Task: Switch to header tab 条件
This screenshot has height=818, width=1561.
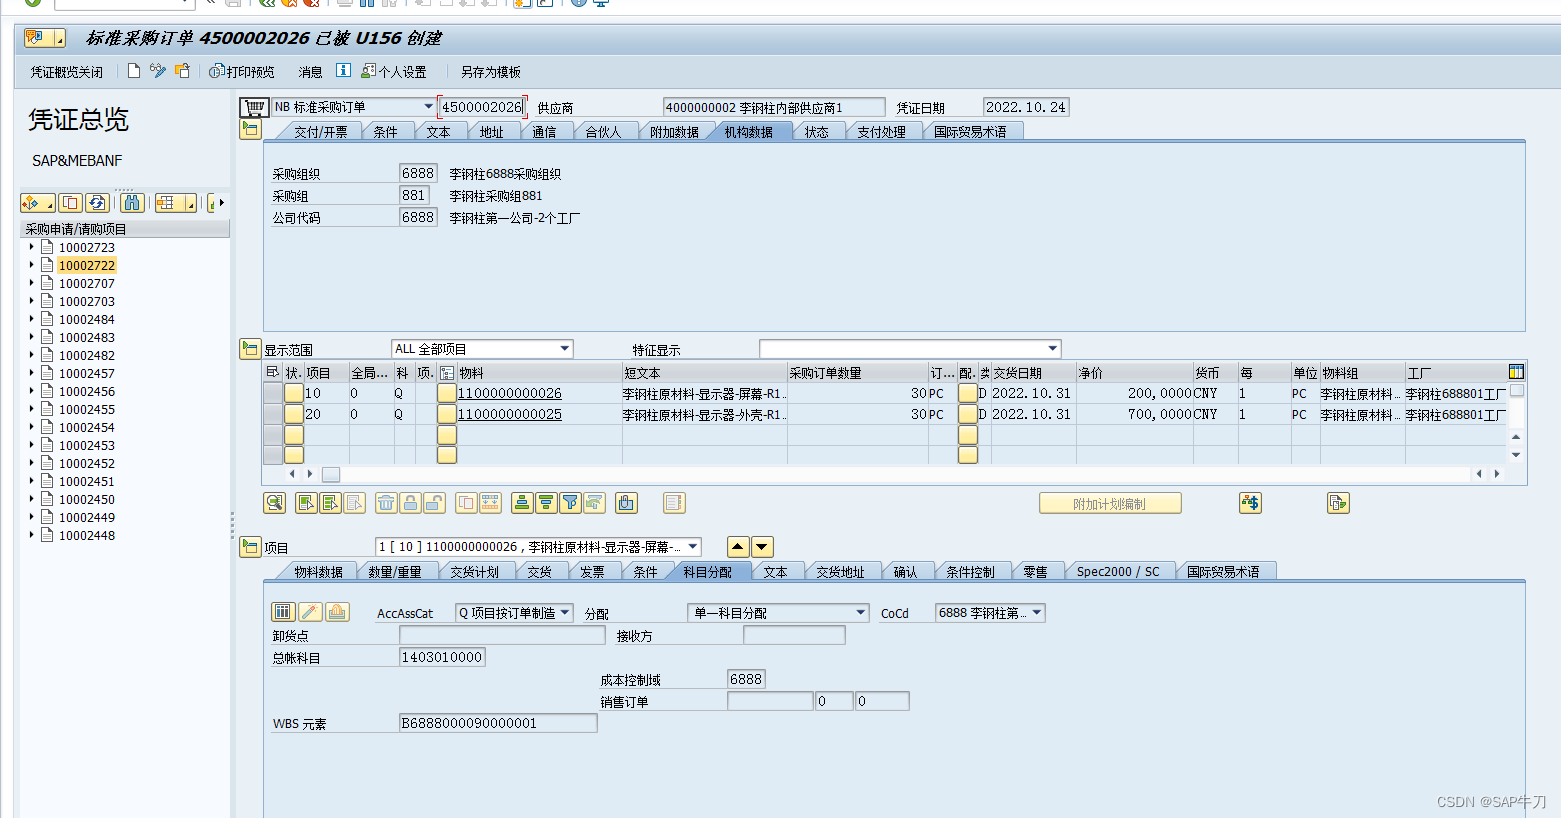Action: (x=385, y=131)
